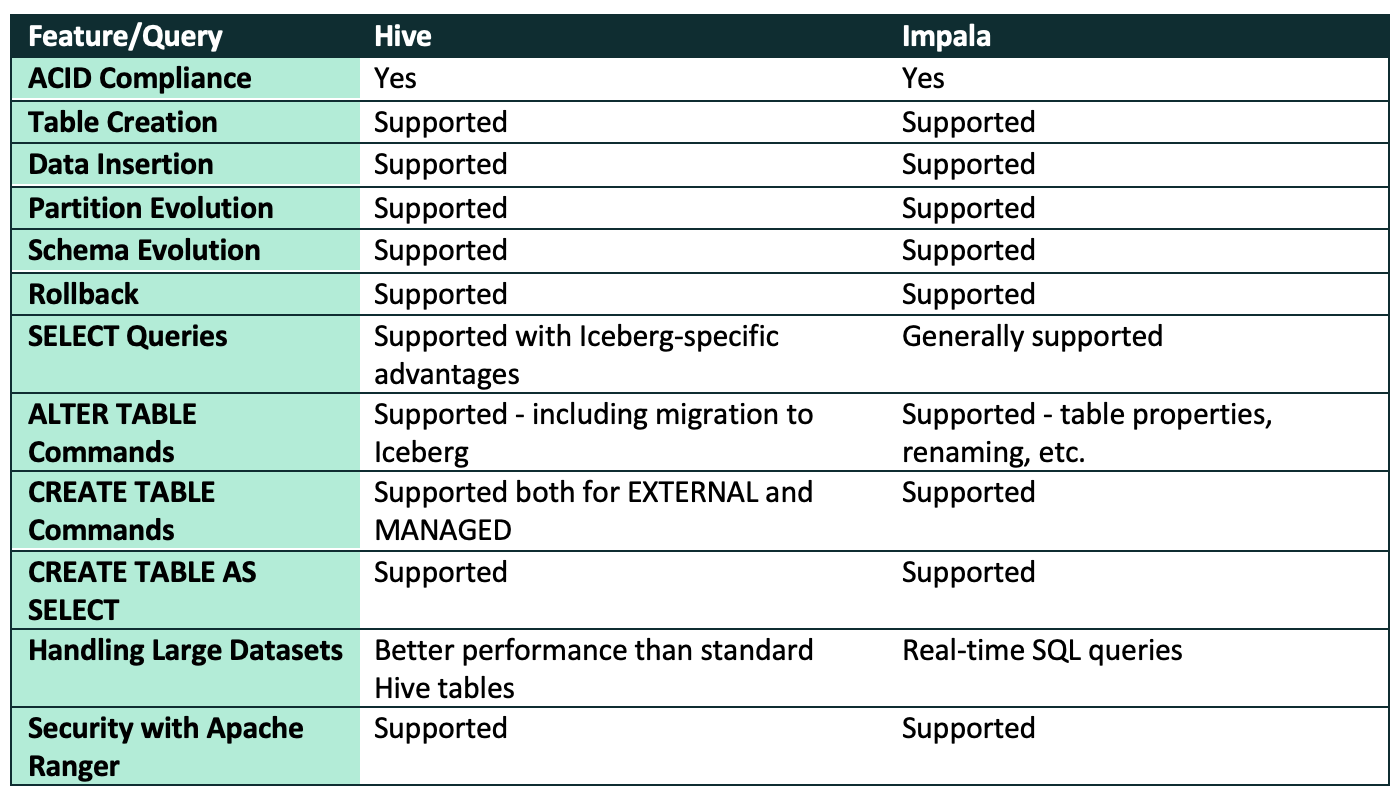Screen dimensions: 1400x800
Task: Click the Schema Evolution row label
Action: click(144, 250)
